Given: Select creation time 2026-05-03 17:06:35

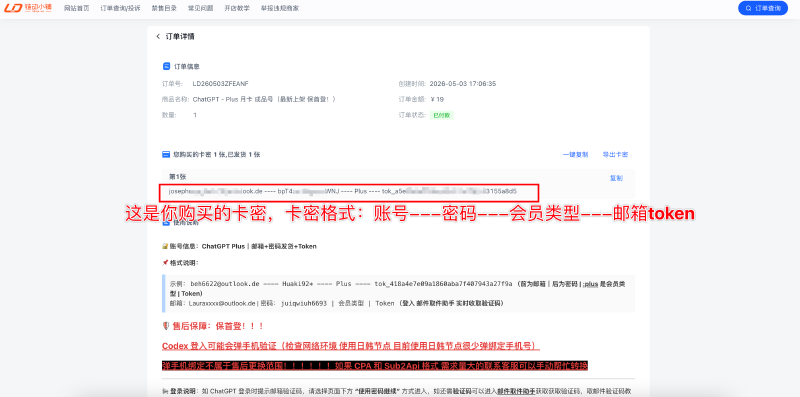Looking at the screenshot, I should pyautogui.click(x=463, y=84).
